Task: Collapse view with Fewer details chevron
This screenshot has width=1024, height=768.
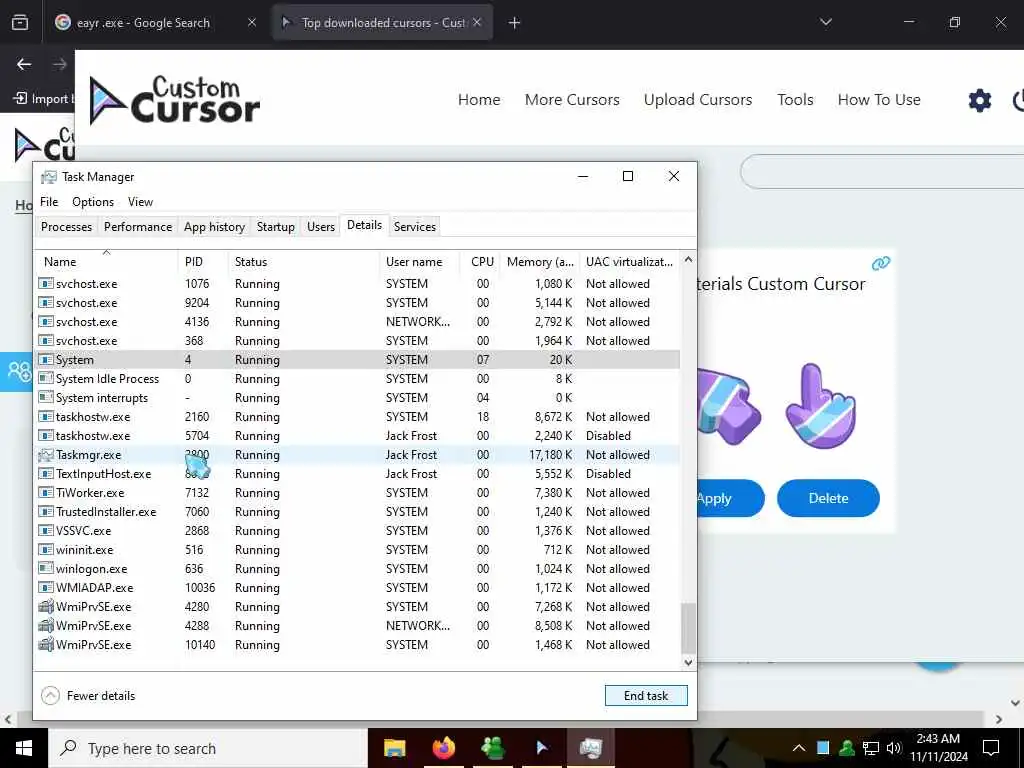Action: tap(50, 696)
